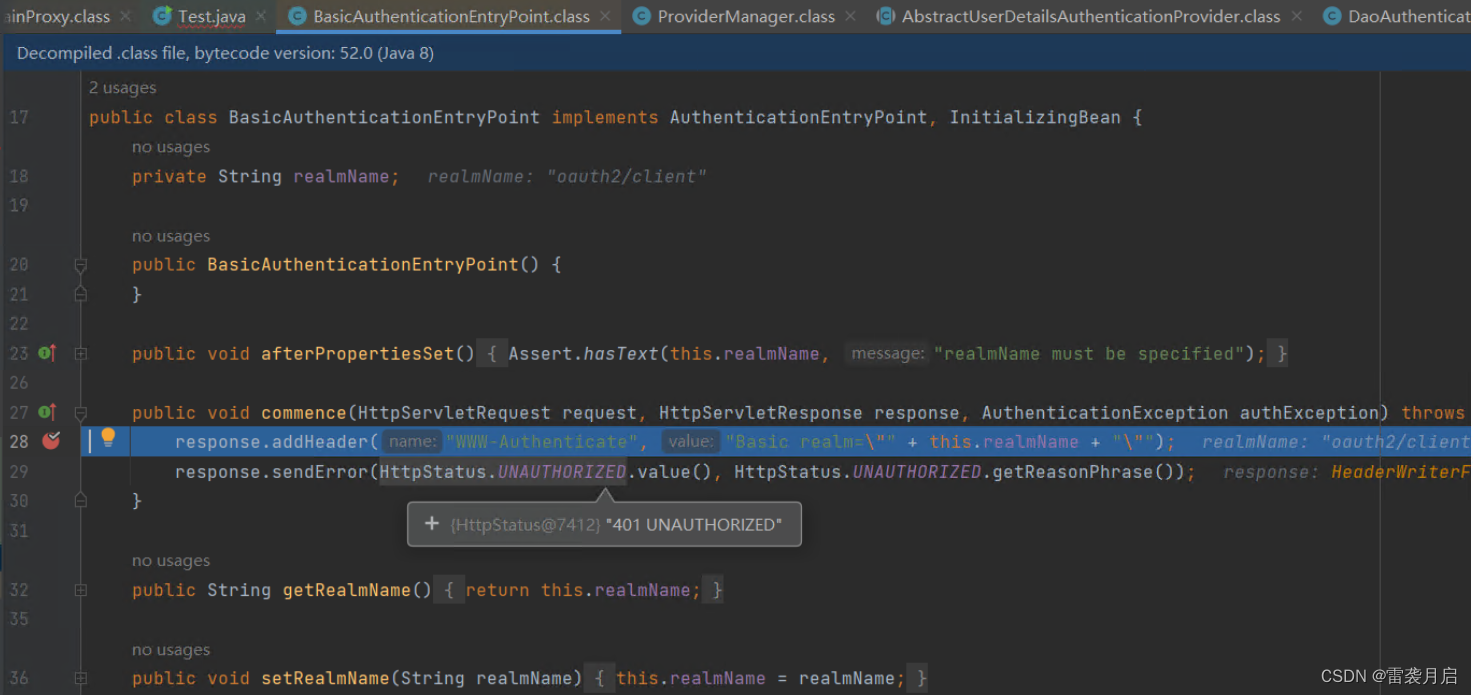1473x695 pixels.
Task: Click line number 29 in the gutter
Action: pyautogui.click(x=19, y=472)
